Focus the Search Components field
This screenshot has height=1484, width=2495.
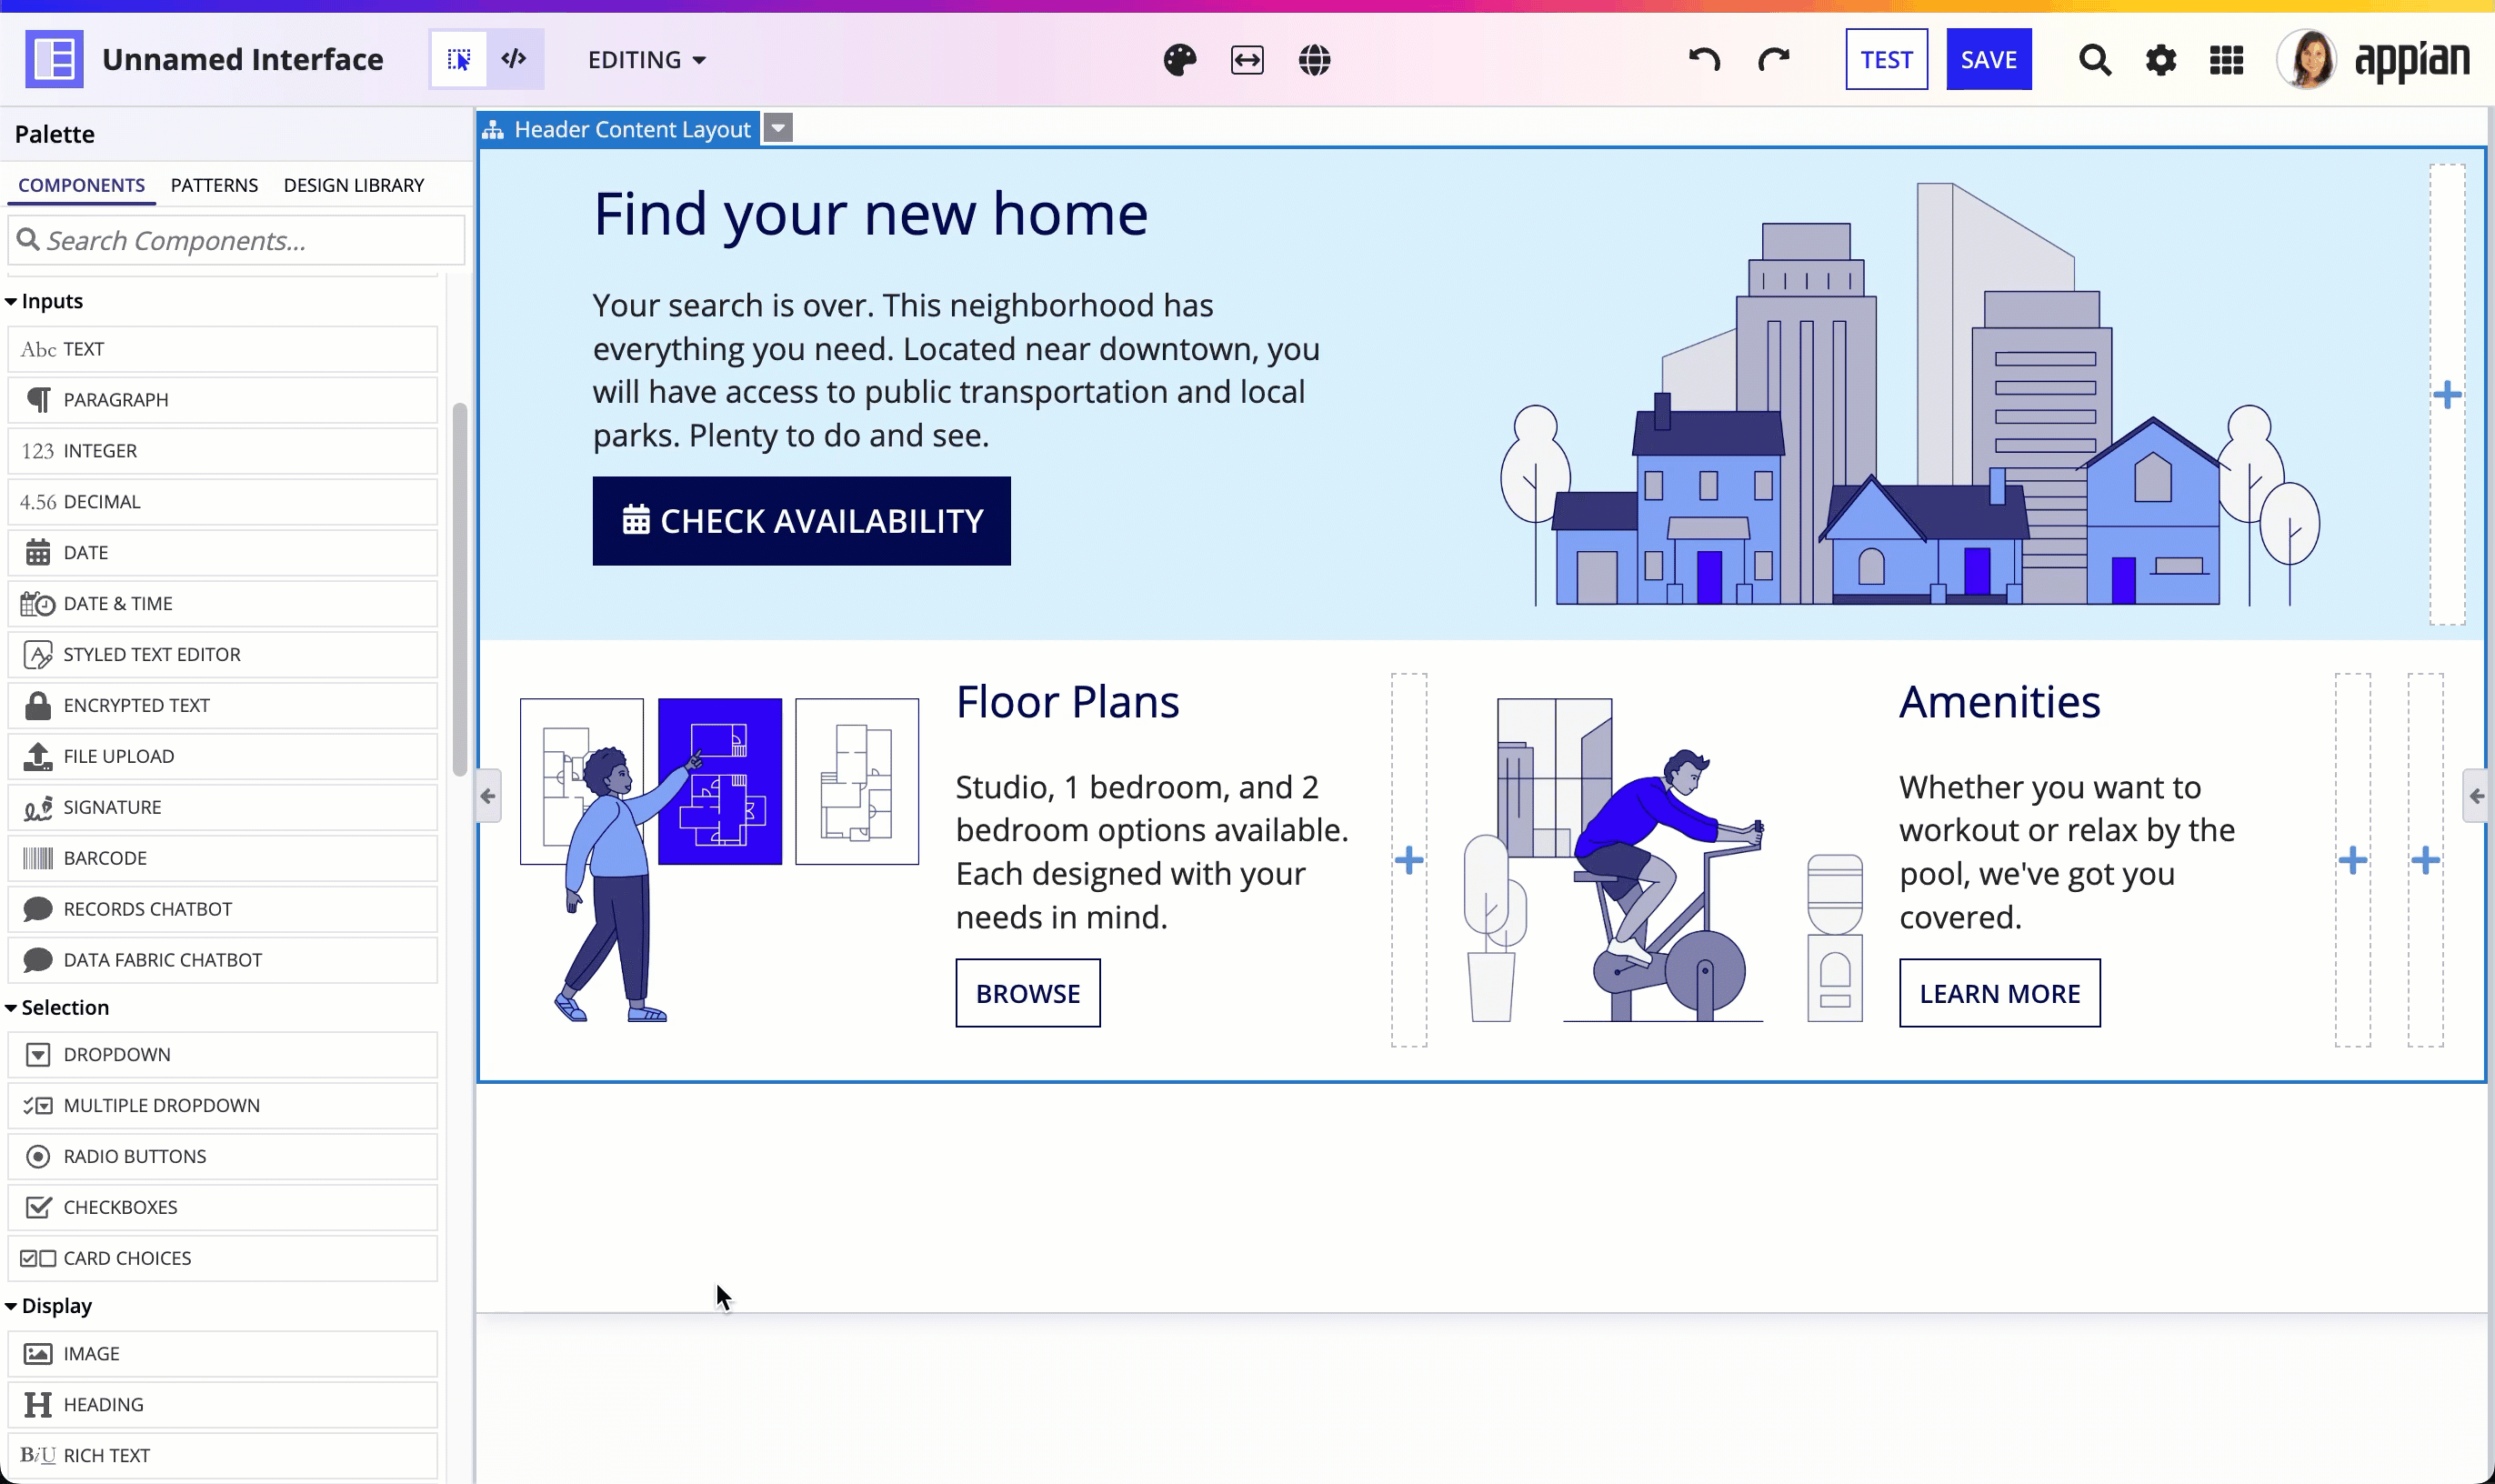[237, 241]
